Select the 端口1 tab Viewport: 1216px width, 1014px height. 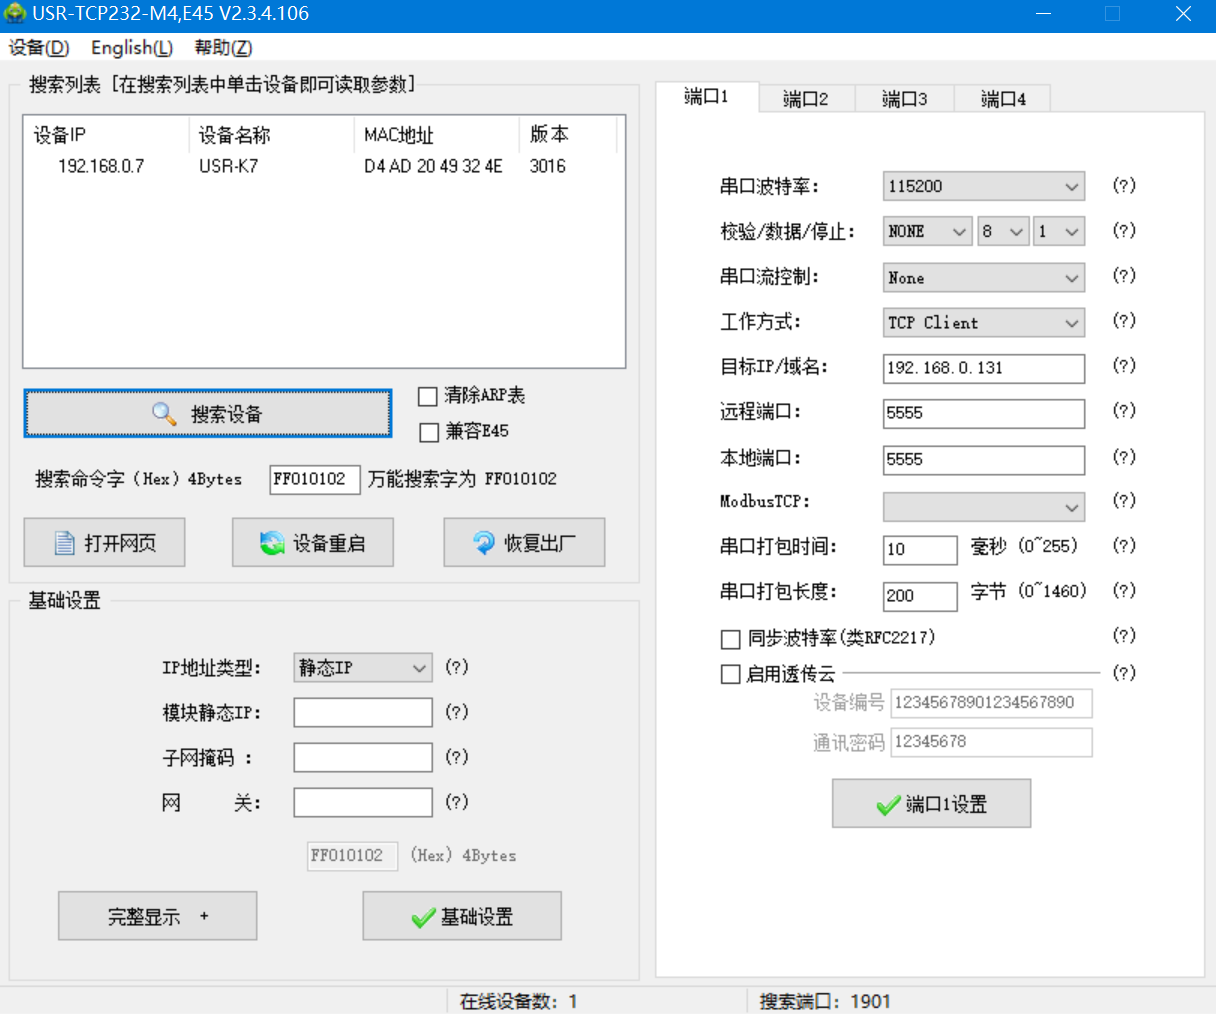tap(707, 96)
